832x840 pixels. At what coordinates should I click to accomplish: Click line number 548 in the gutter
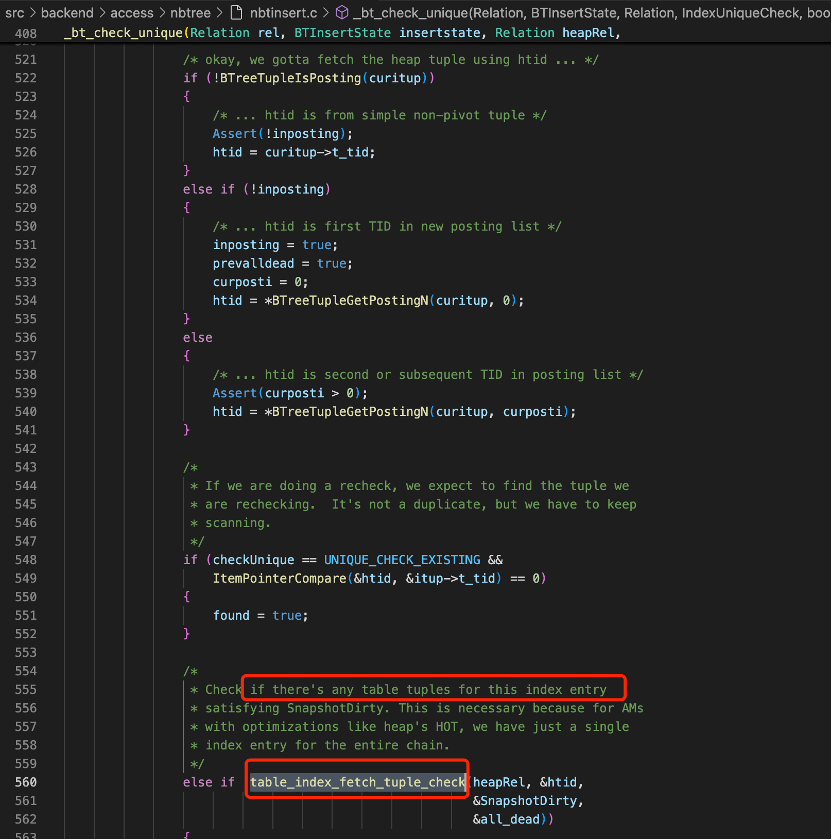[26, 560]
